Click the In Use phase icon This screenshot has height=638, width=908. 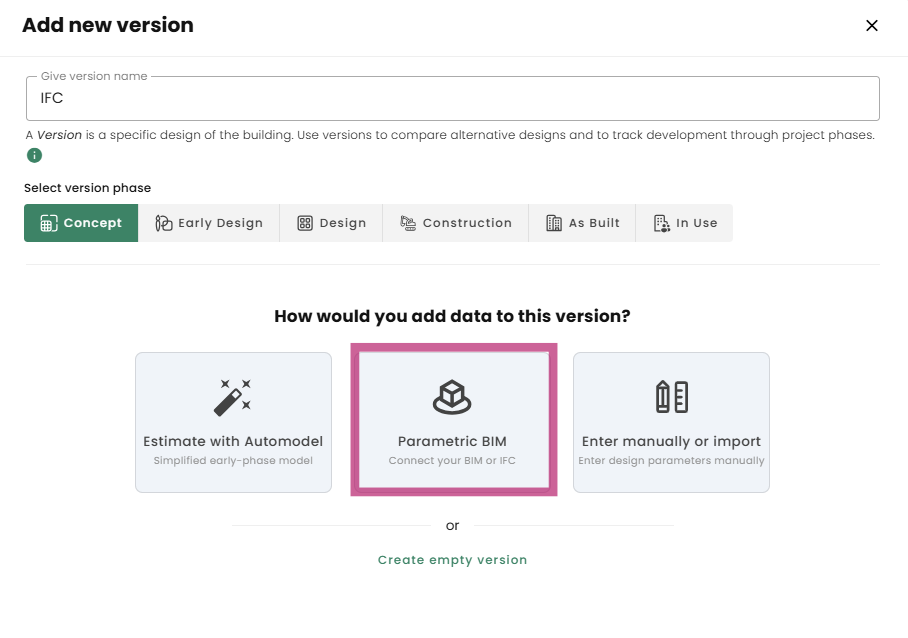click(x=661, y=223)
